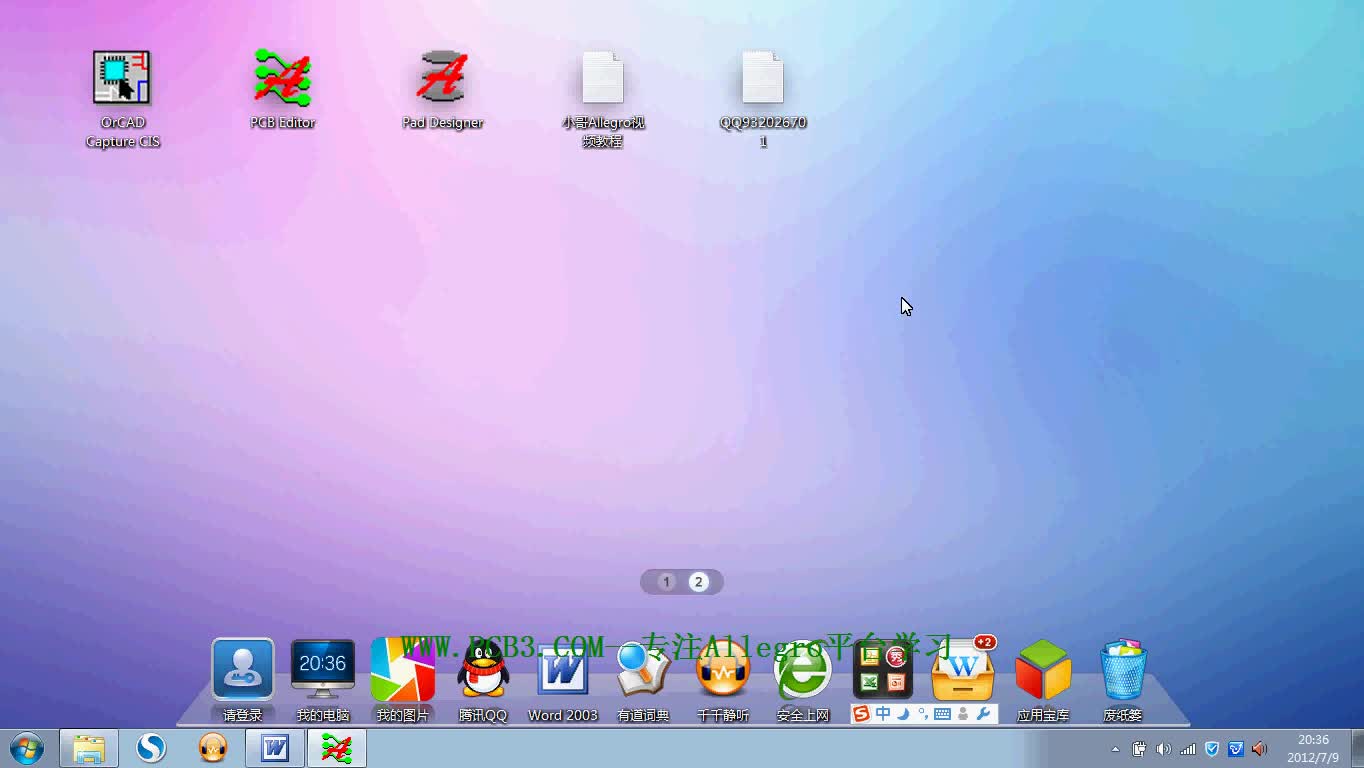1364x768 pixels.
Task: Open the headphone music player on the taskbar
Action: point(213,748)
